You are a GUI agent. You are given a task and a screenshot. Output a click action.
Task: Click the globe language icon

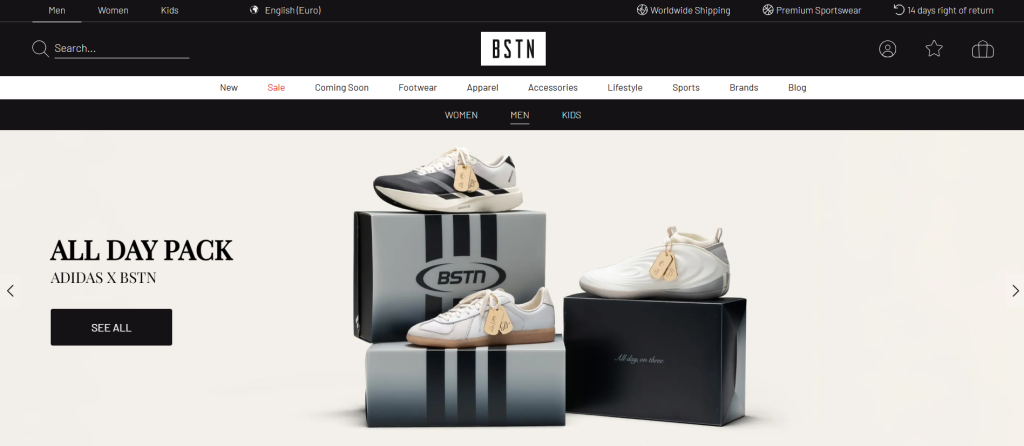click(x=255, y=10)
